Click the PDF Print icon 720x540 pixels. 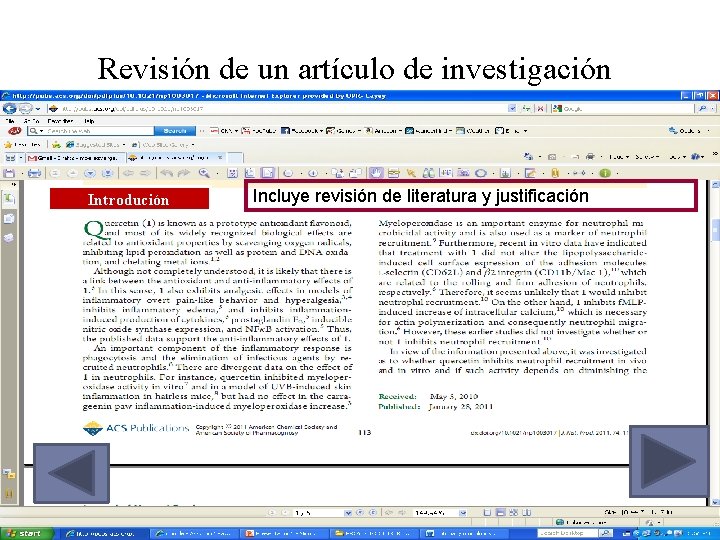point(34,173)
